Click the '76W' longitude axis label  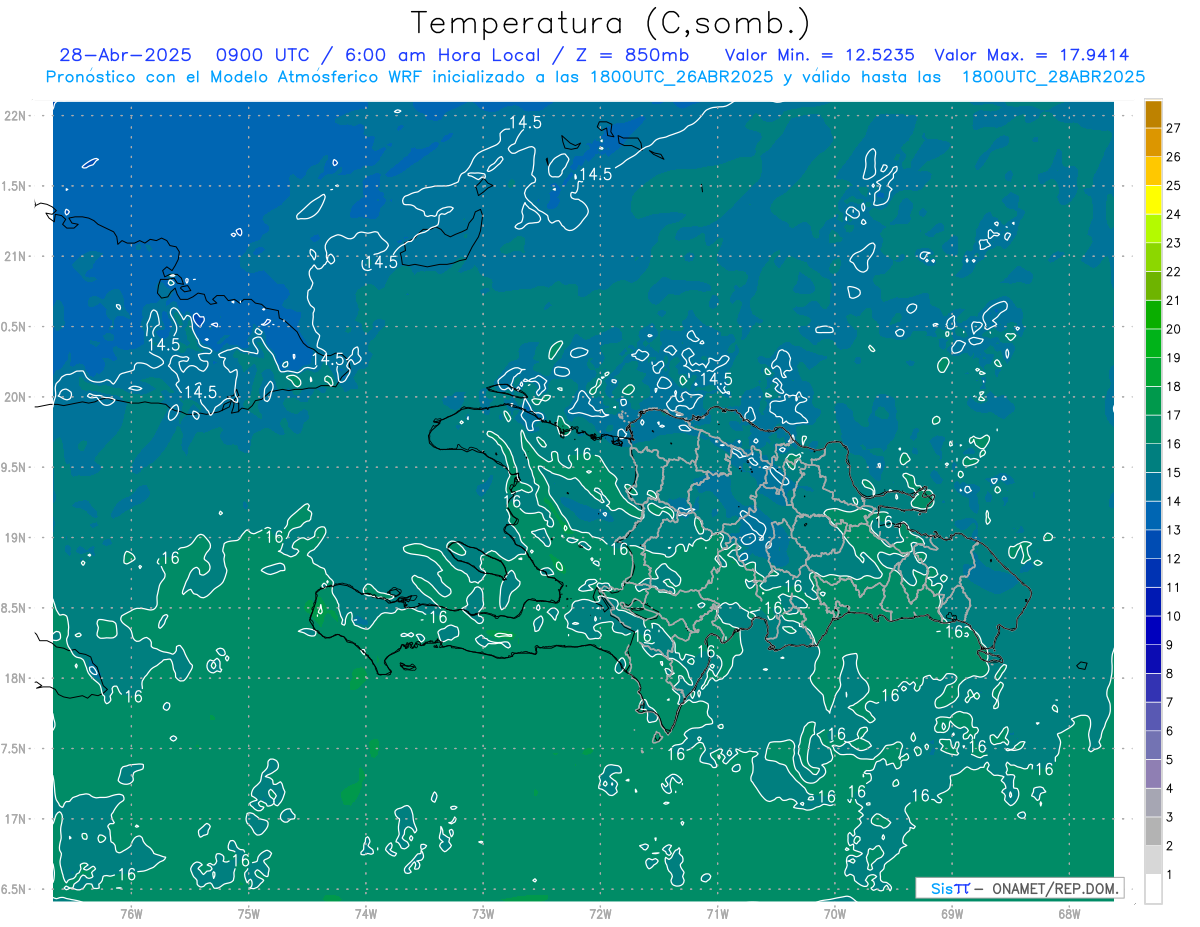tap(131, 914)
